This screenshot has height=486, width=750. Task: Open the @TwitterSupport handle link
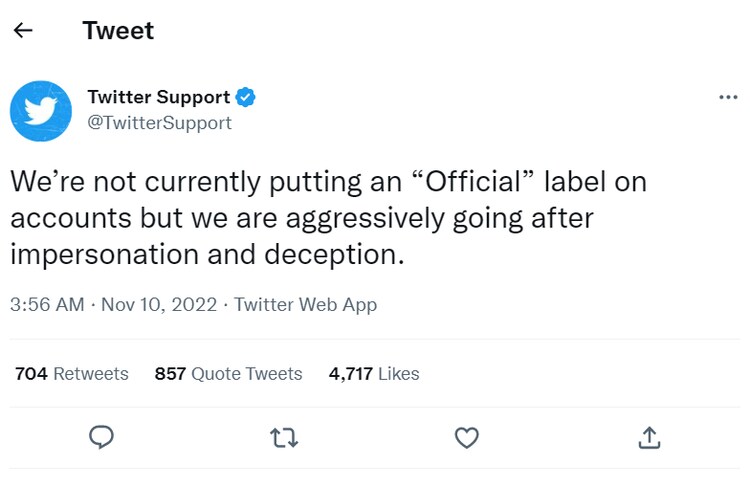coord(159,123)
